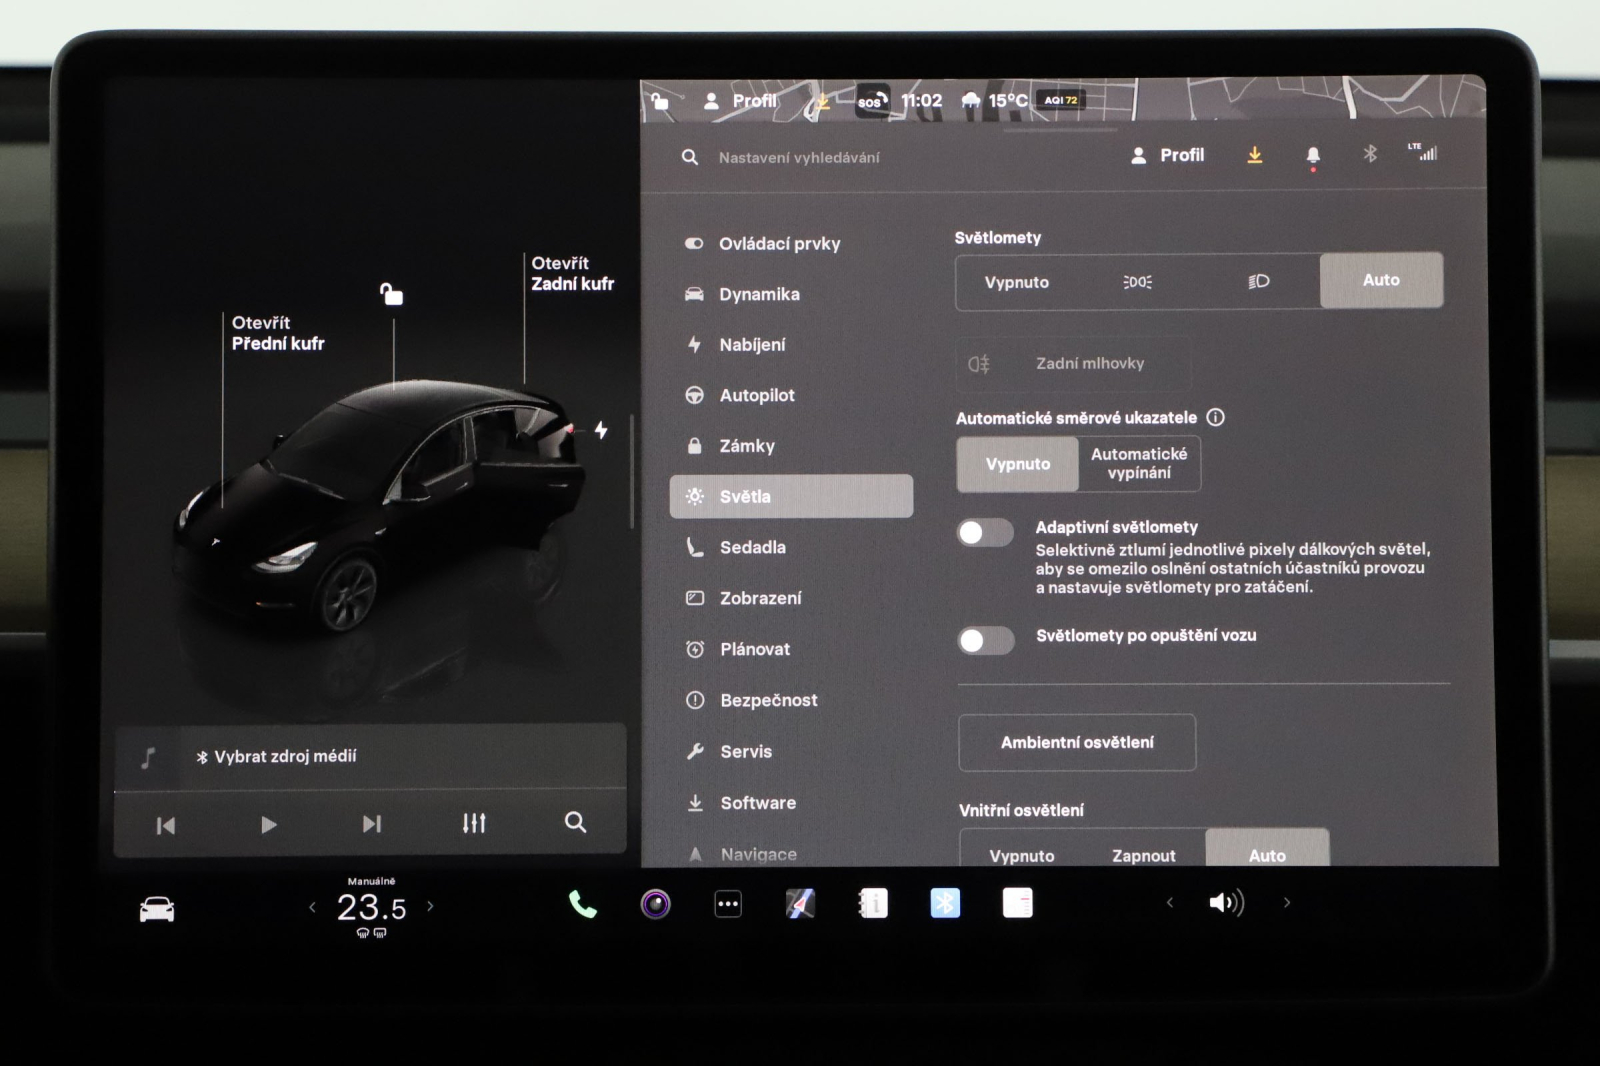Viewport: 1600px width, 1066px height.
Task: Enable the Zadní mlhovky rear fog lights
Action: click(x=1074, y=363)
